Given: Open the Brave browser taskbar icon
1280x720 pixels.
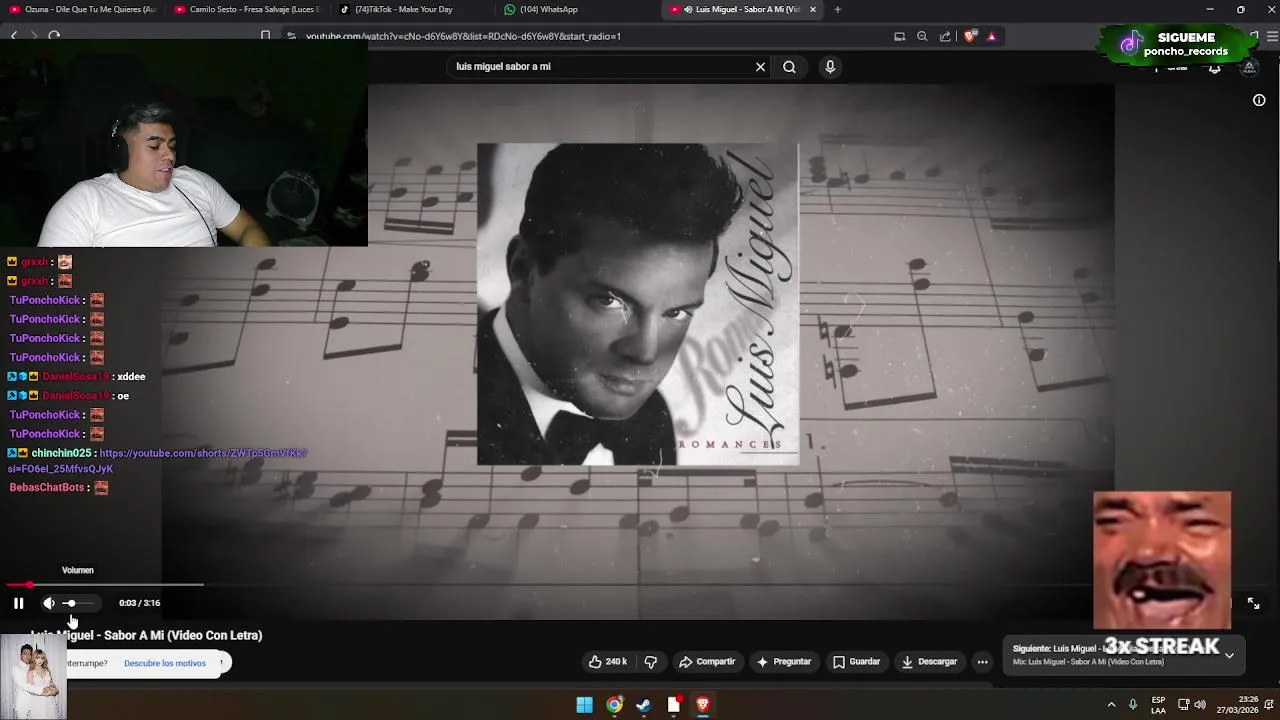Looking at the screenshot, I should 703,705.
